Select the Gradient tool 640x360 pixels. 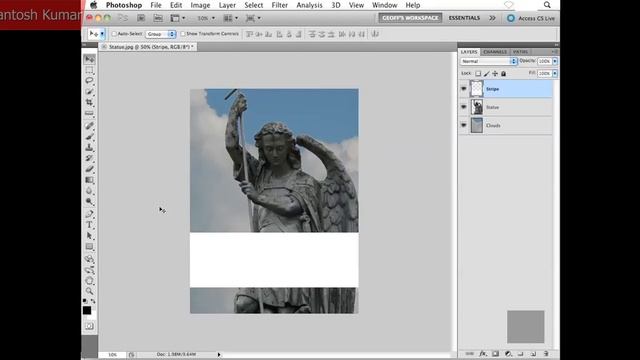pyautogui.click(x=89, y=180)
